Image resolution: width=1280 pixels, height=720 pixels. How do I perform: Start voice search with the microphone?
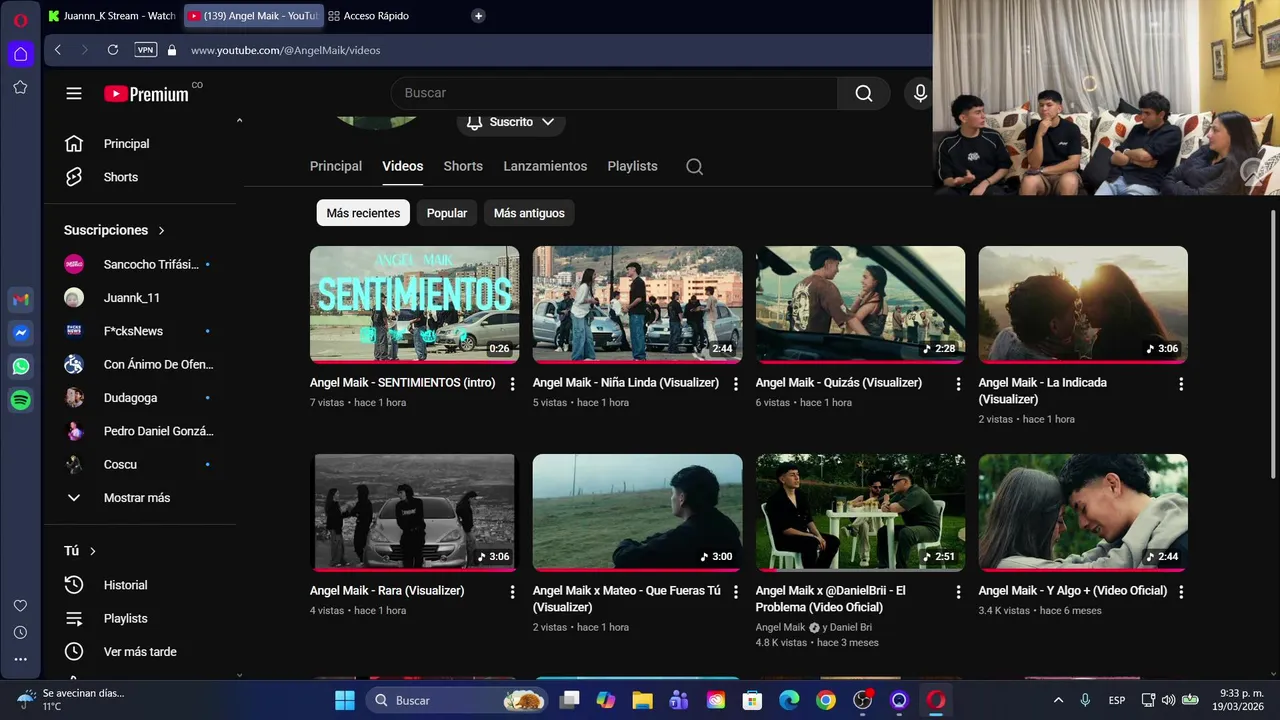pyautogui.click(x=921, y=93)
